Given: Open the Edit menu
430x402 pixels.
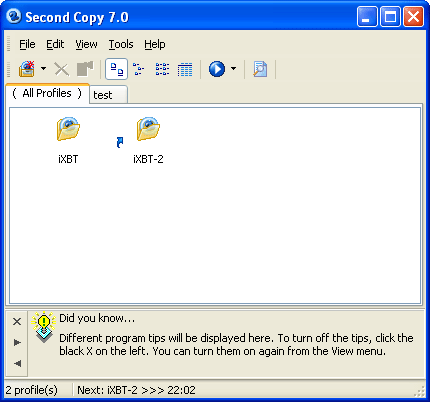Looking at the screenshot, I should 55,44.
